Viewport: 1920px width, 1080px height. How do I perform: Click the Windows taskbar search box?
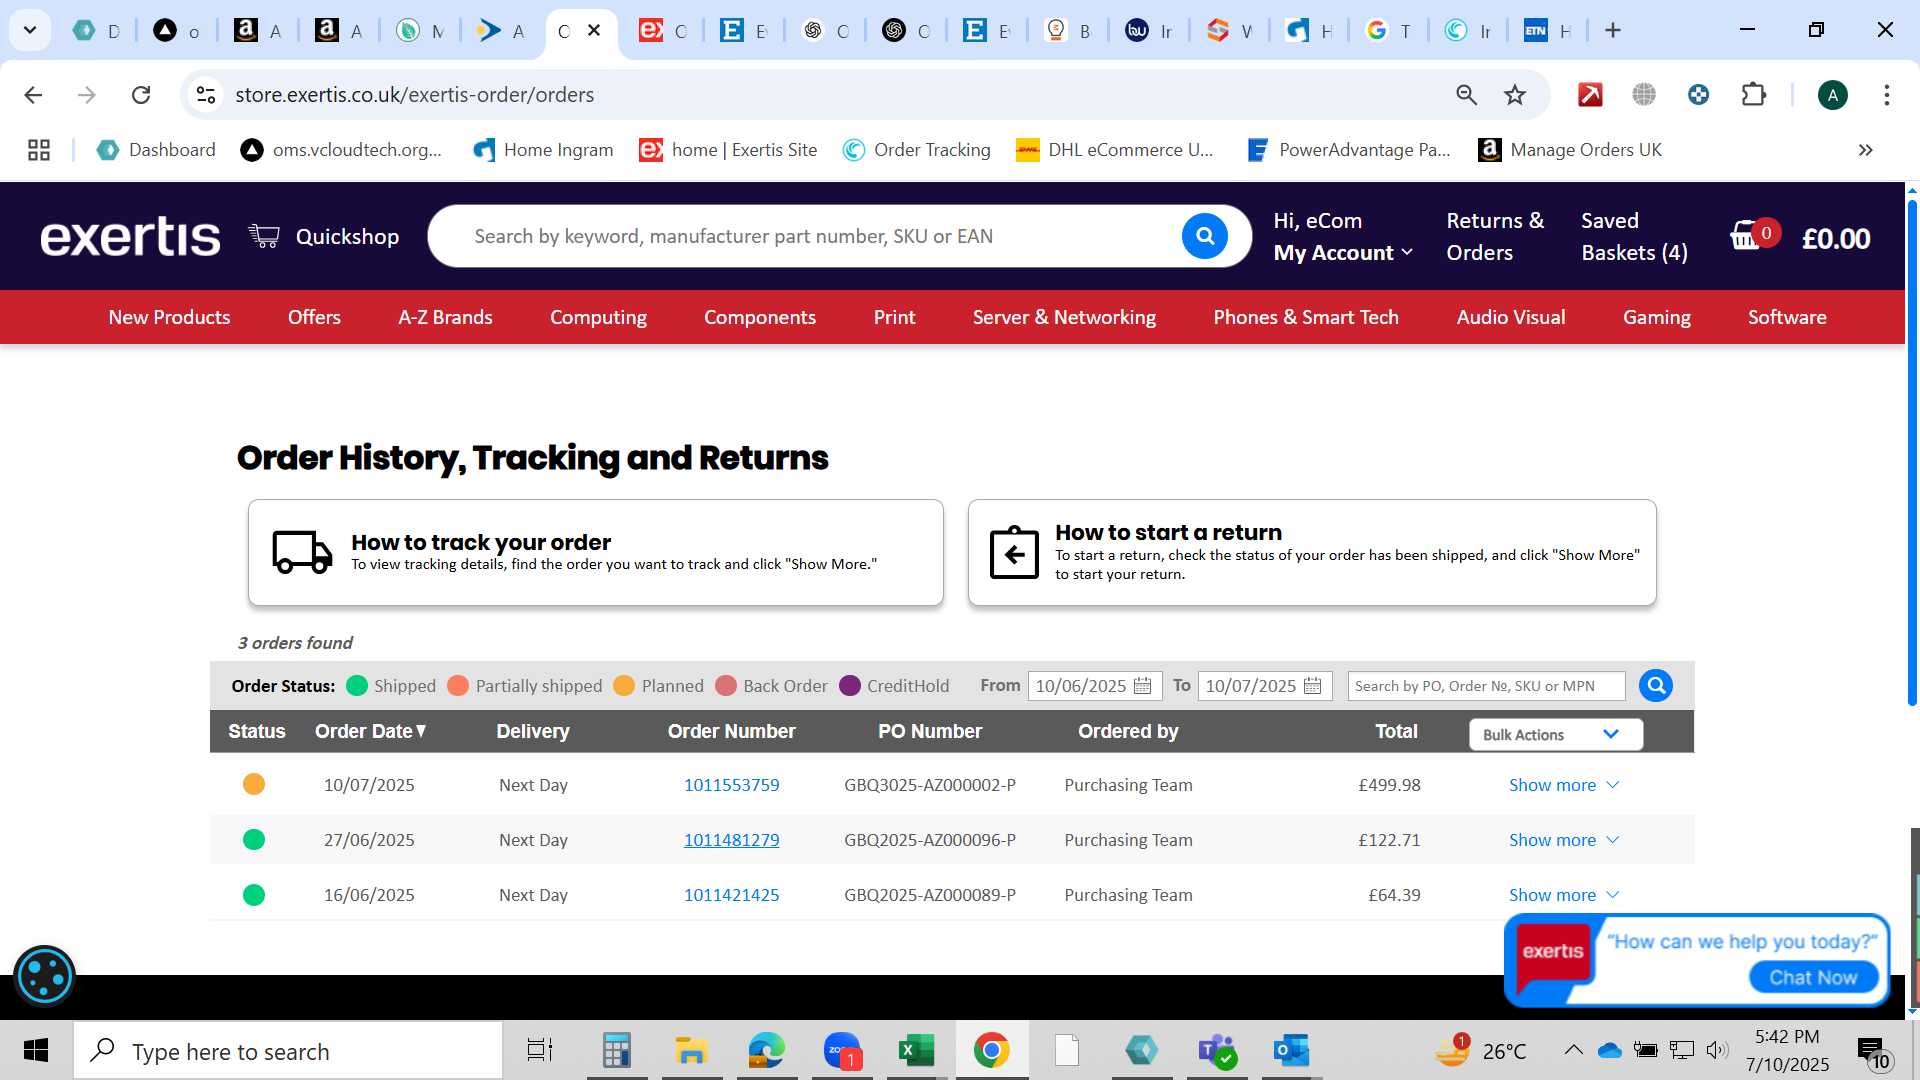click(288, 1051)
